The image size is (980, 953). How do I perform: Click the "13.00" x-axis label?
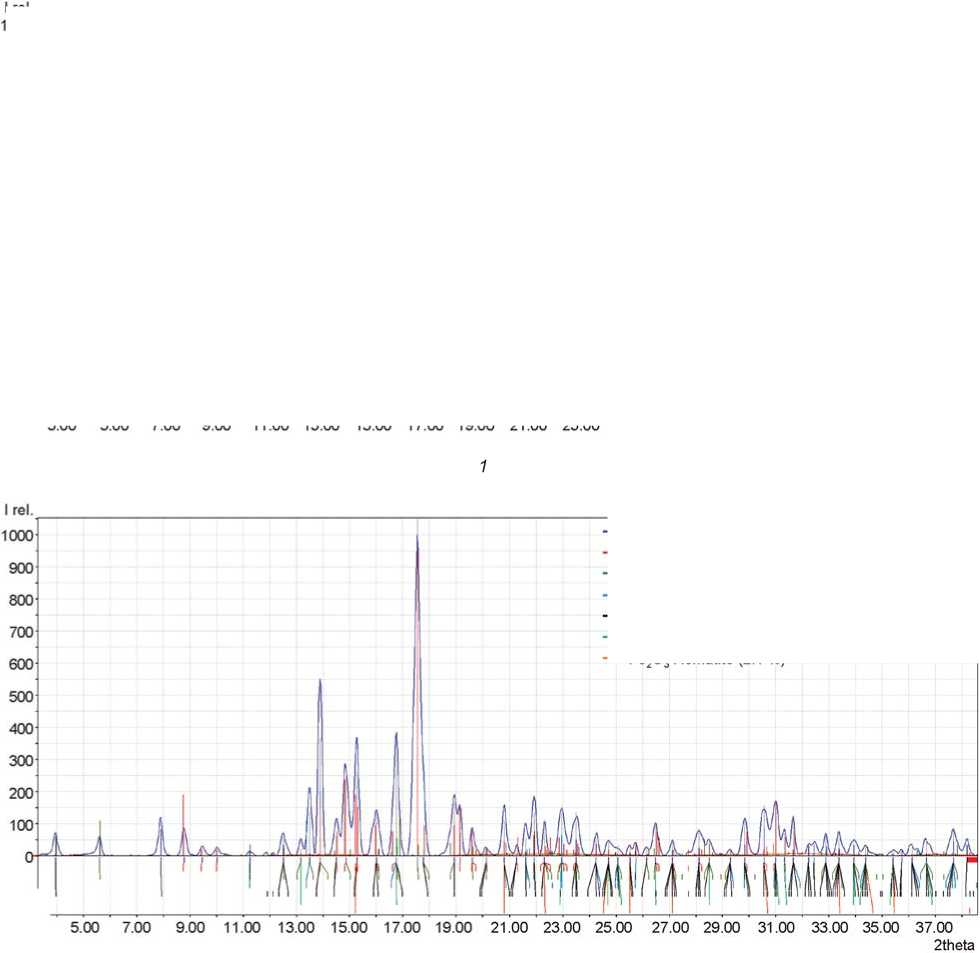(x=296, y=927)
